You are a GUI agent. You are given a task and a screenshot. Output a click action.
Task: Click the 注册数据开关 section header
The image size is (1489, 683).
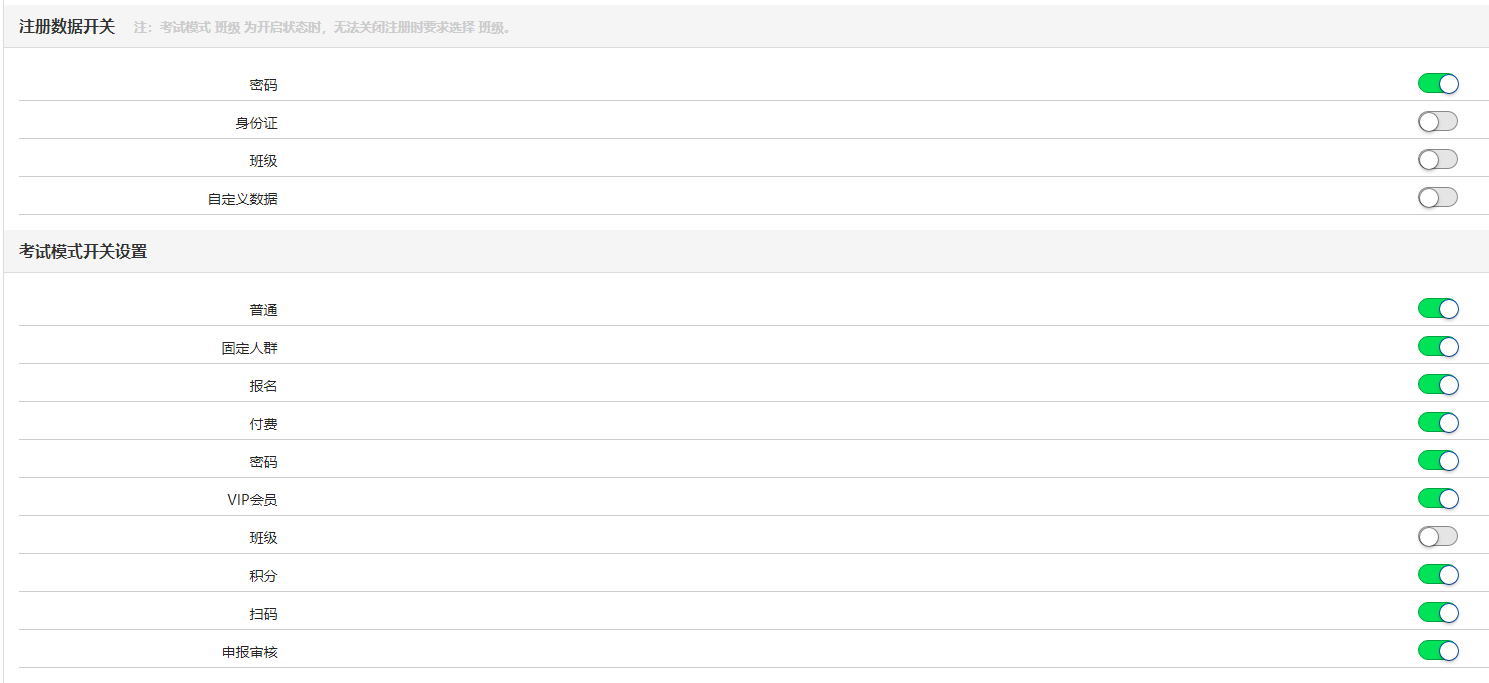click(67, 27)
